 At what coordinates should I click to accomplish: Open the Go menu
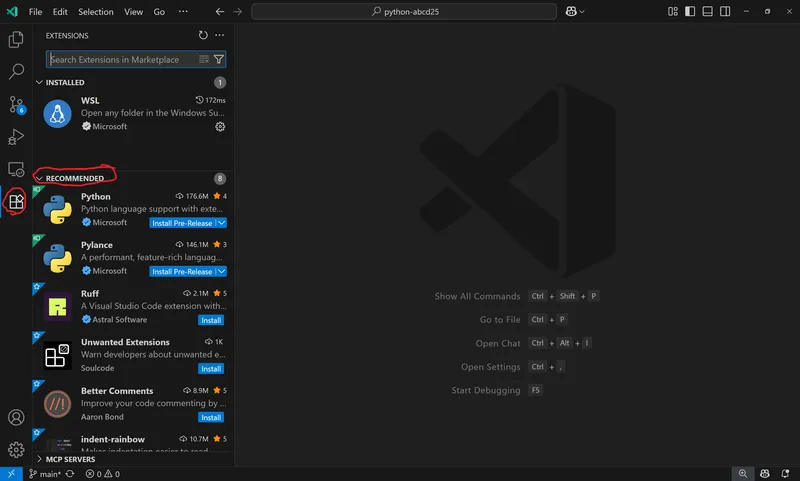click(159, 11)
